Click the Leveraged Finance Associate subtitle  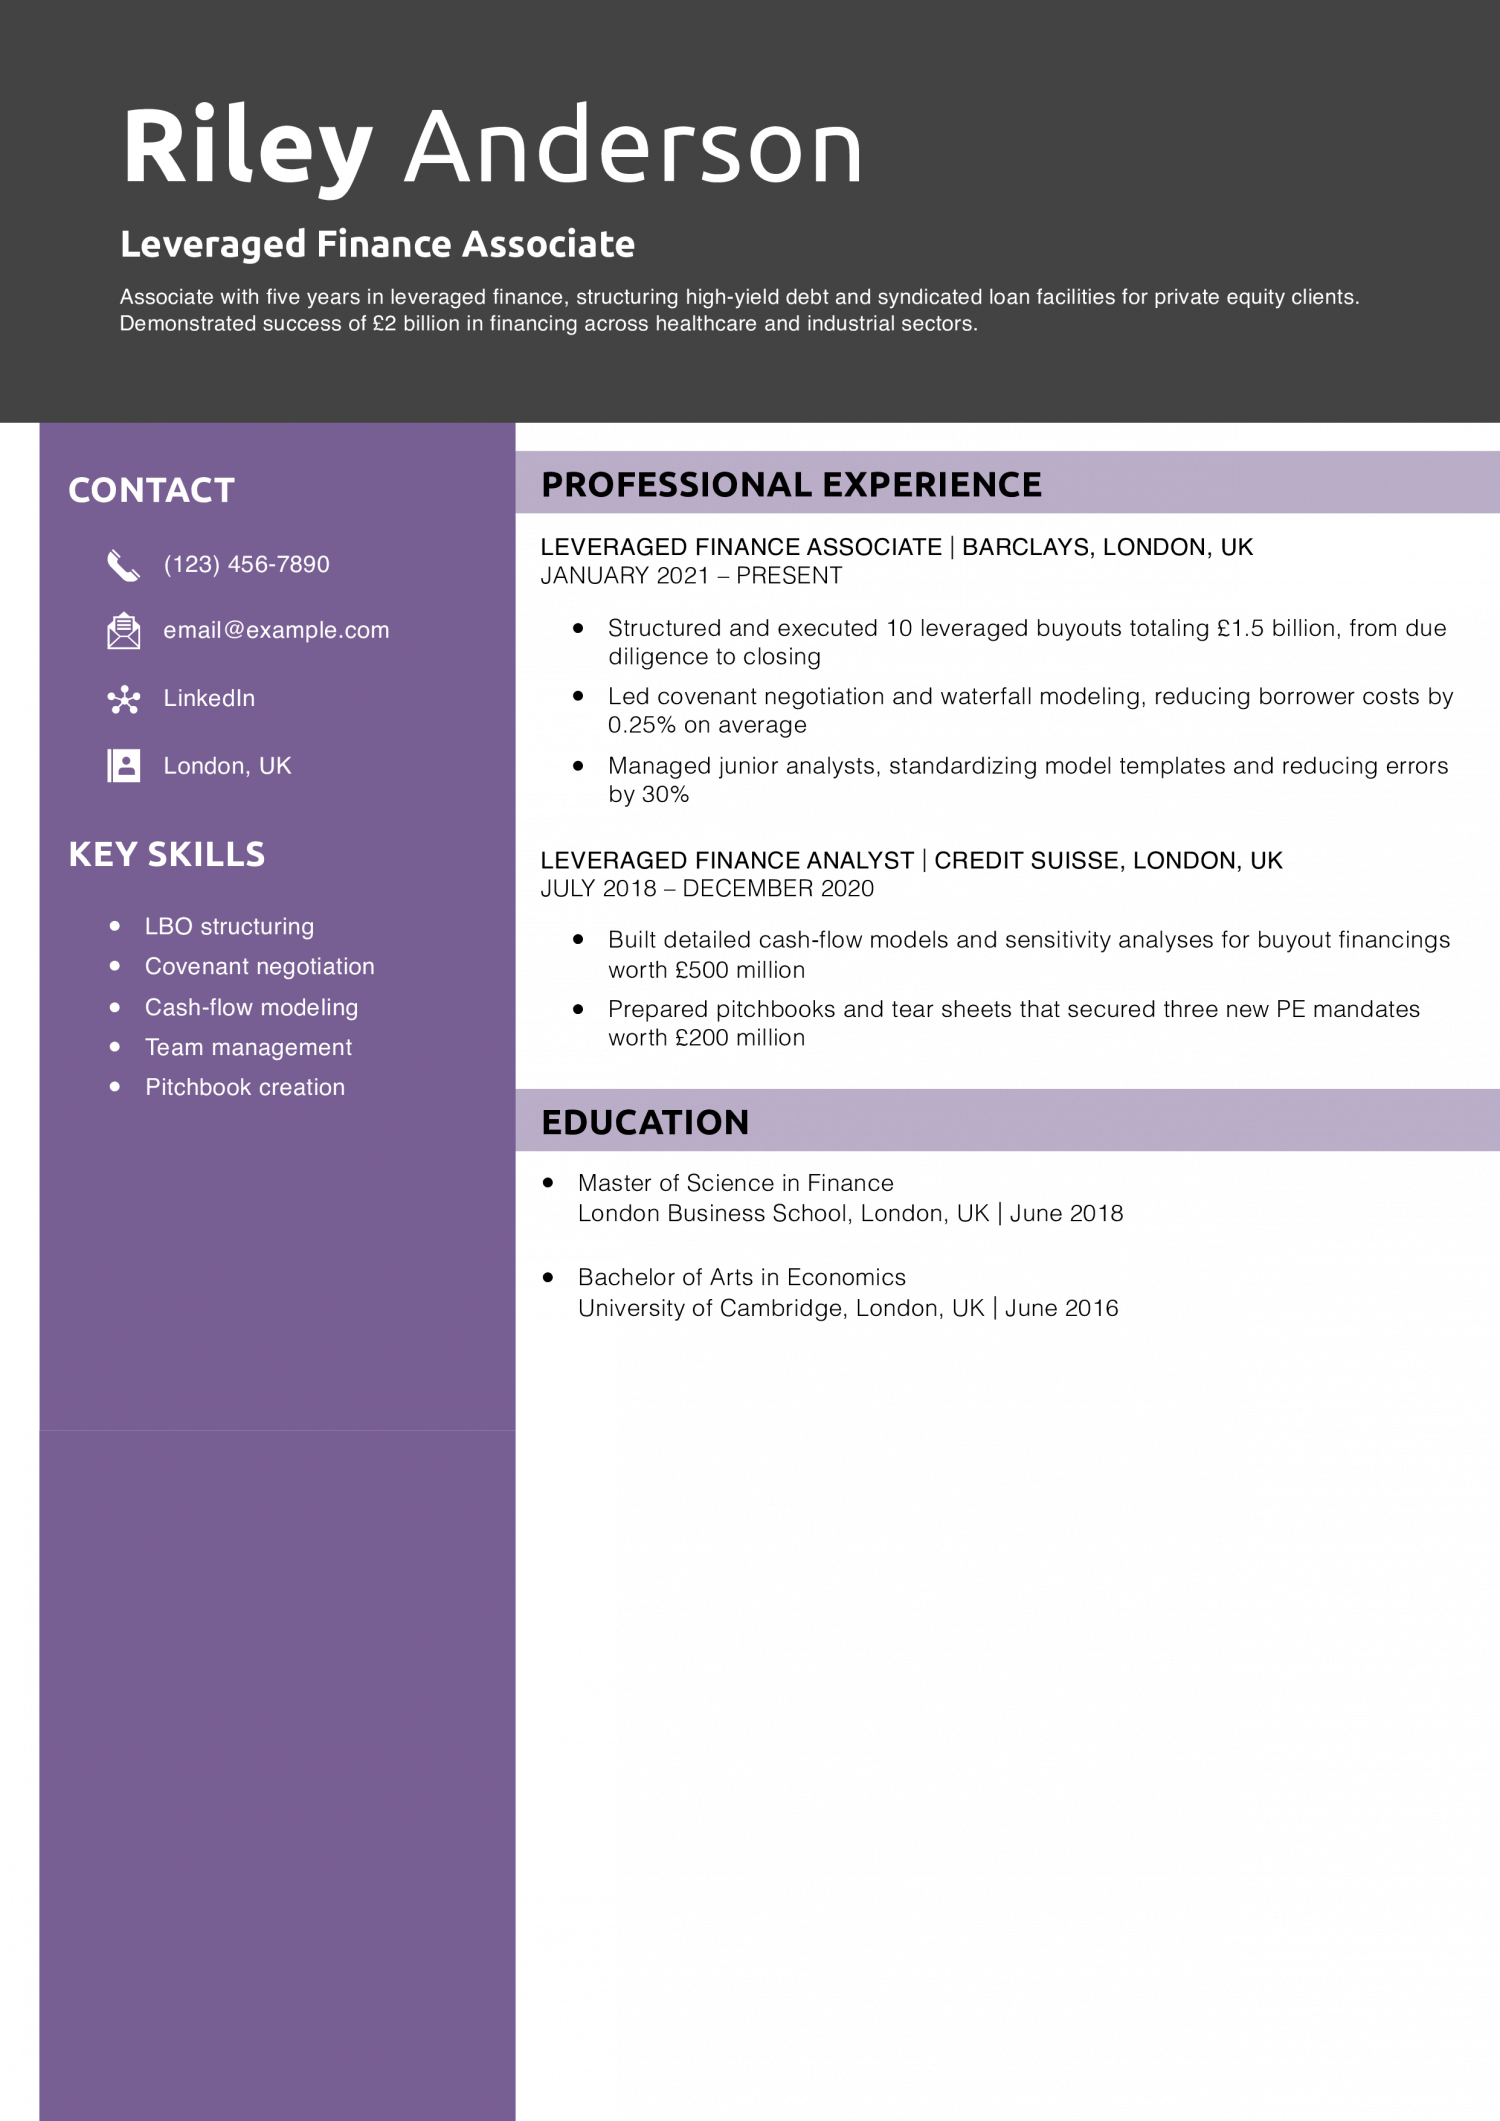click(377, 244)
